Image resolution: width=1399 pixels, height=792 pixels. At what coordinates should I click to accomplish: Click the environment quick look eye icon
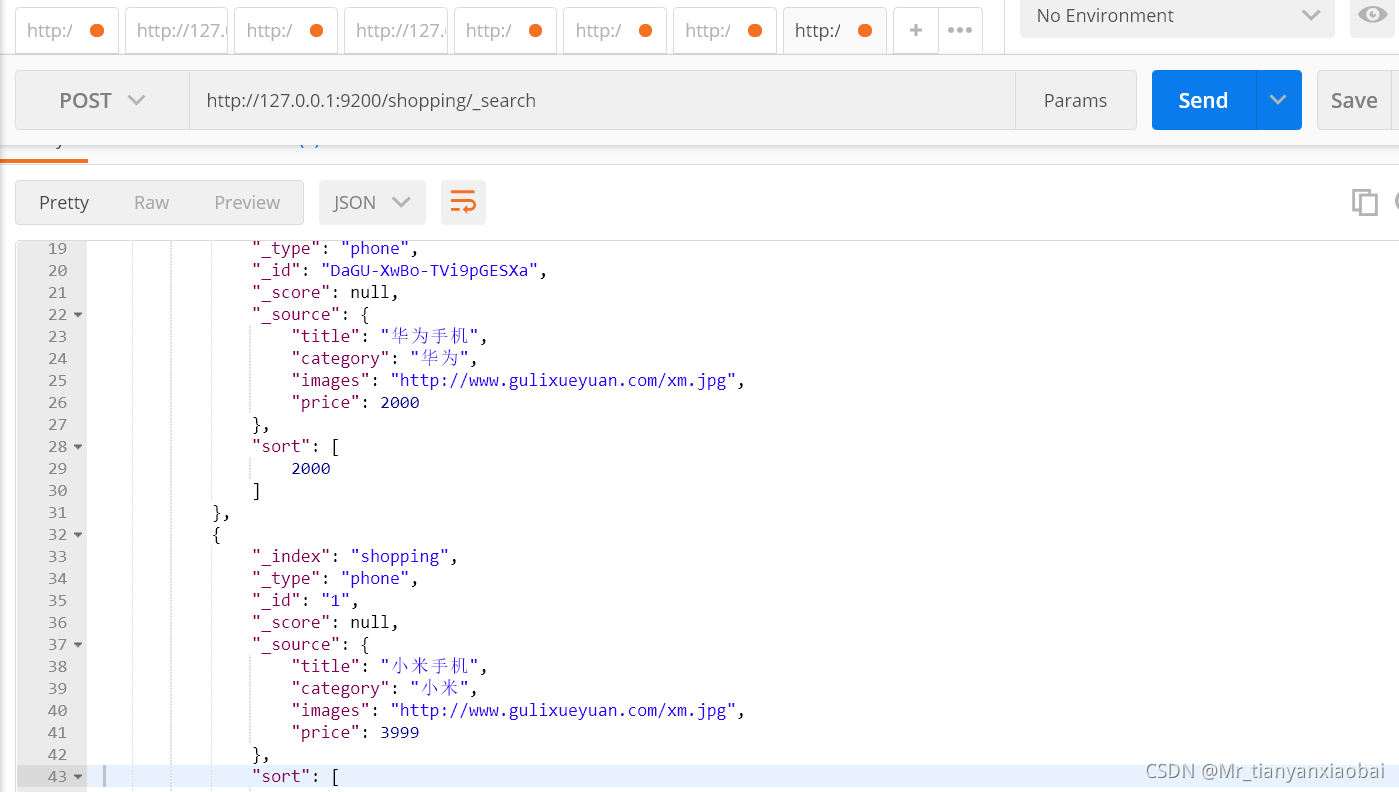pos(1374,14)
